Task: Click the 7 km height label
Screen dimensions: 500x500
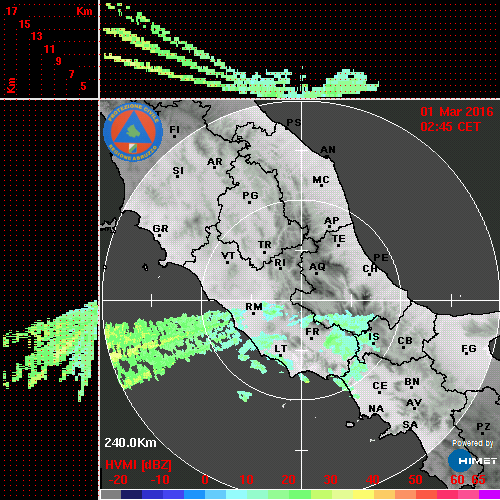Action: coord(71,74)
